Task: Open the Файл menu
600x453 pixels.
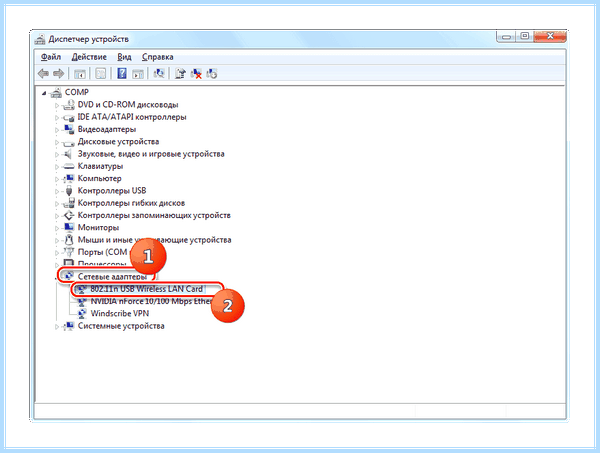Action: [x=51, y=57]
